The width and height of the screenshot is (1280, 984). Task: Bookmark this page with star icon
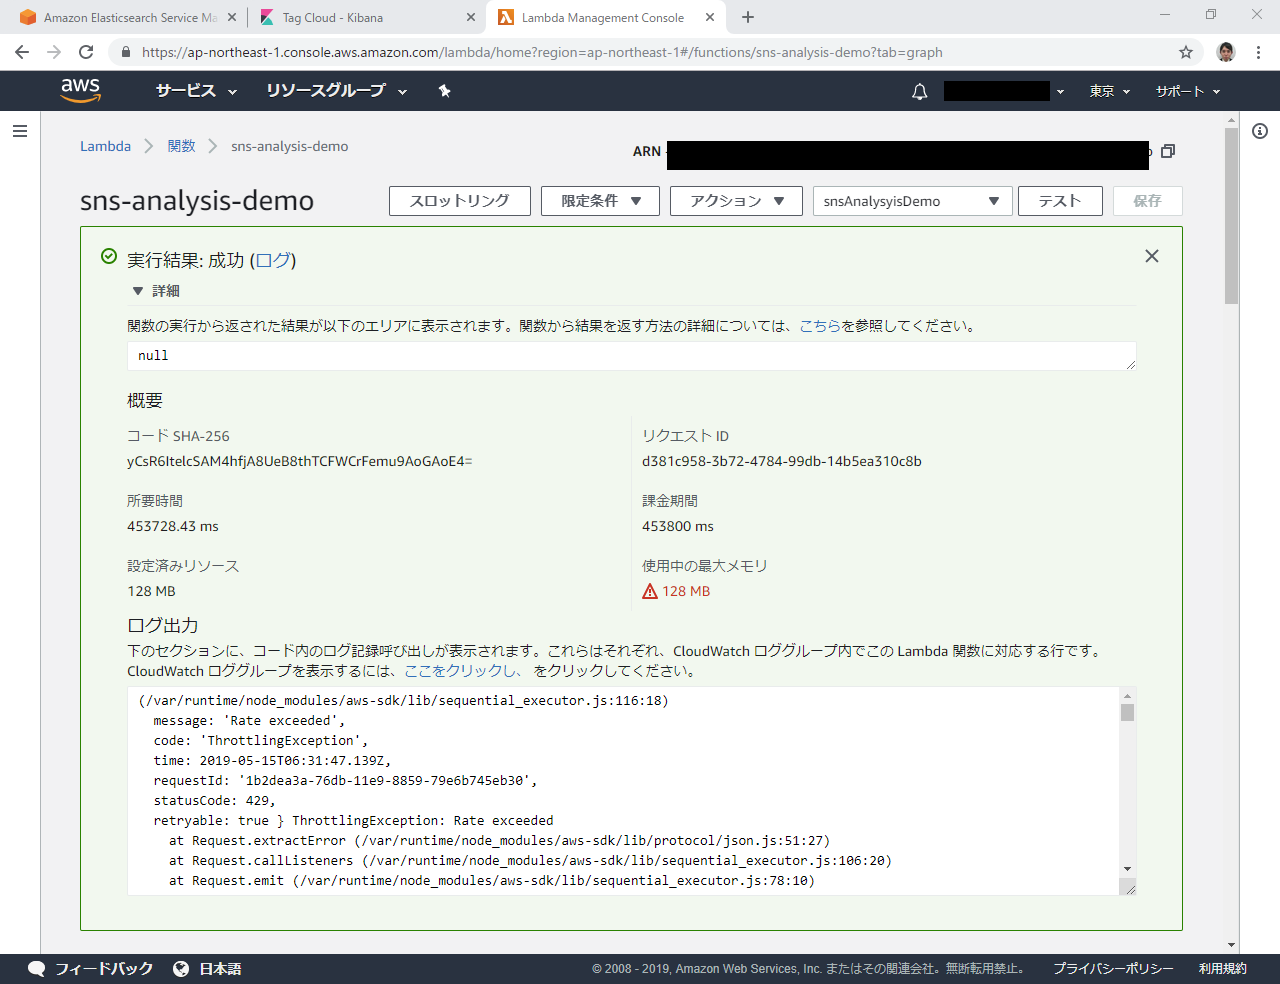[1185, 52]
